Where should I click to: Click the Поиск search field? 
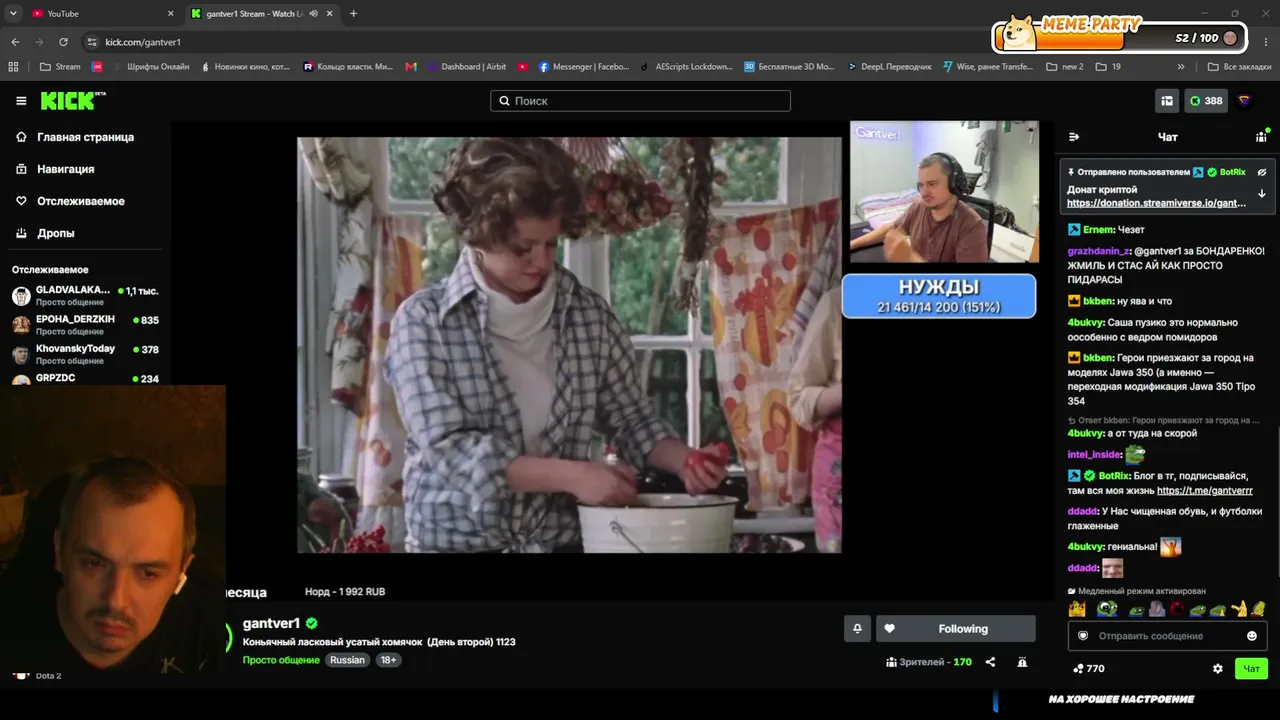pyautogui.click(x=640, y=101)
